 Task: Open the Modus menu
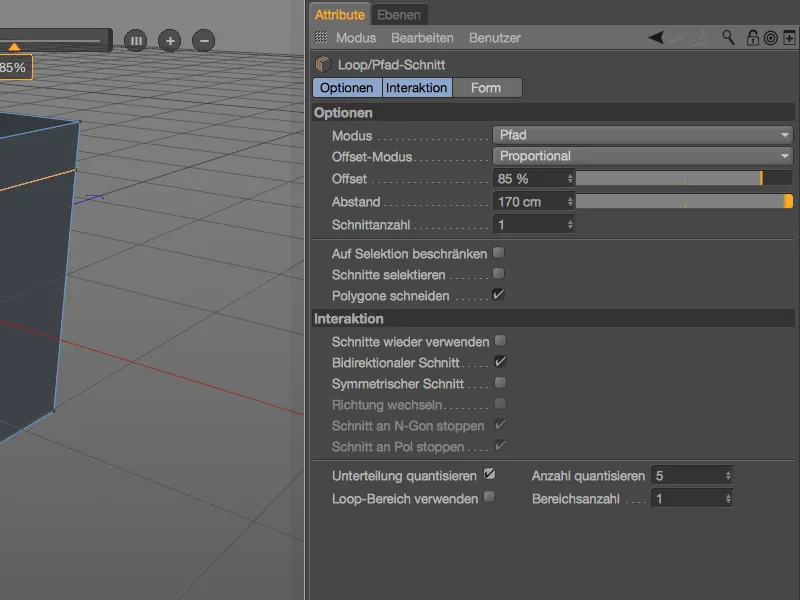click(356, 38)
